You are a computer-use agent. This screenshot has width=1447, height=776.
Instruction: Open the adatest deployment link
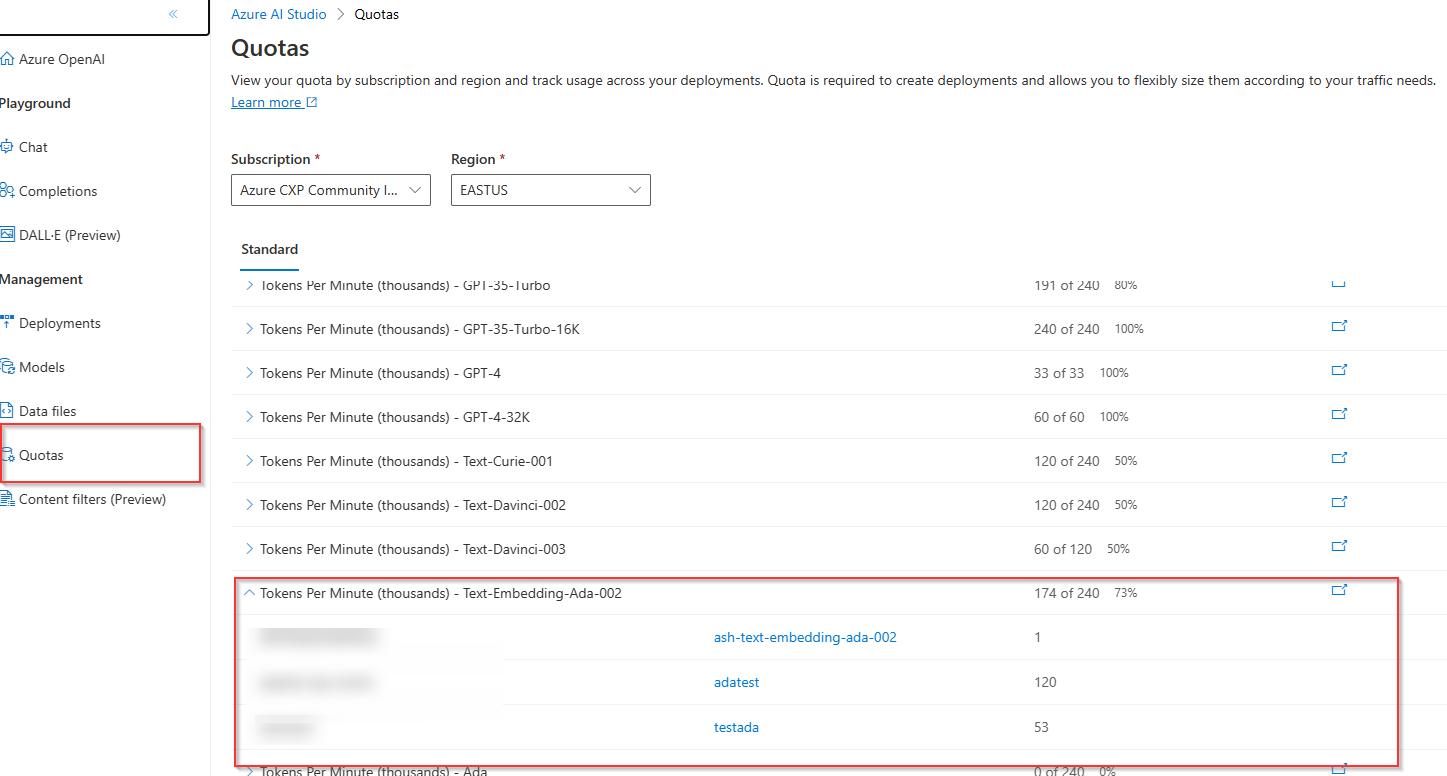[737, 682]
